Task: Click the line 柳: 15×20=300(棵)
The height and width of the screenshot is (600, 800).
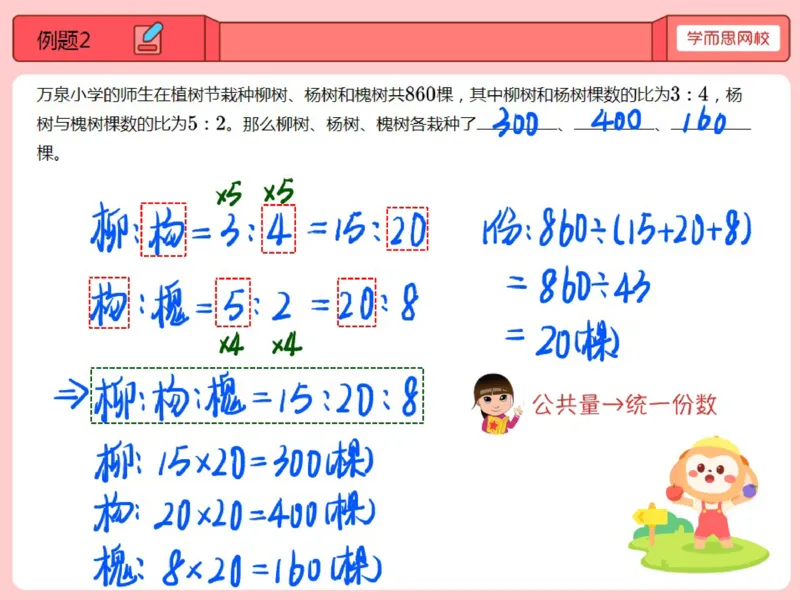Action: [x=235, y=462]
